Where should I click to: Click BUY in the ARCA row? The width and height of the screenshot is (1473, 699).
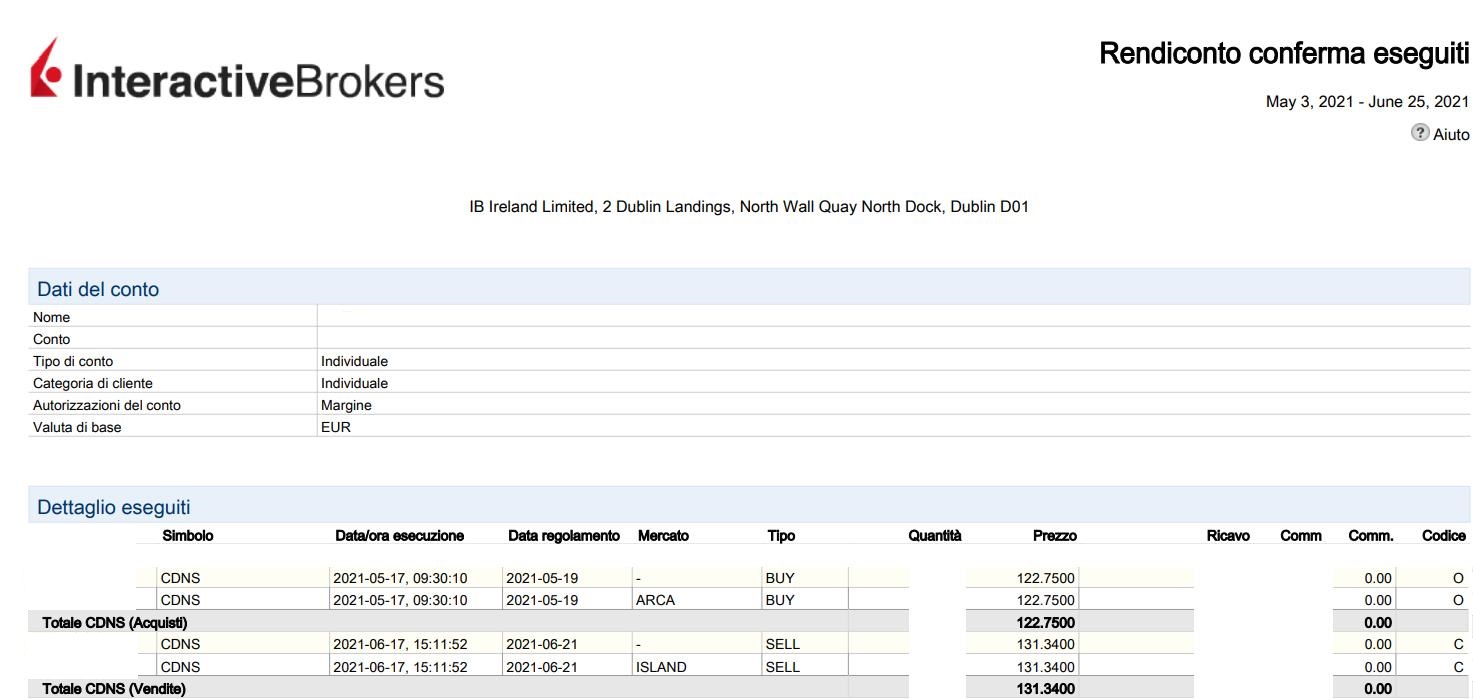coord(780,600)
